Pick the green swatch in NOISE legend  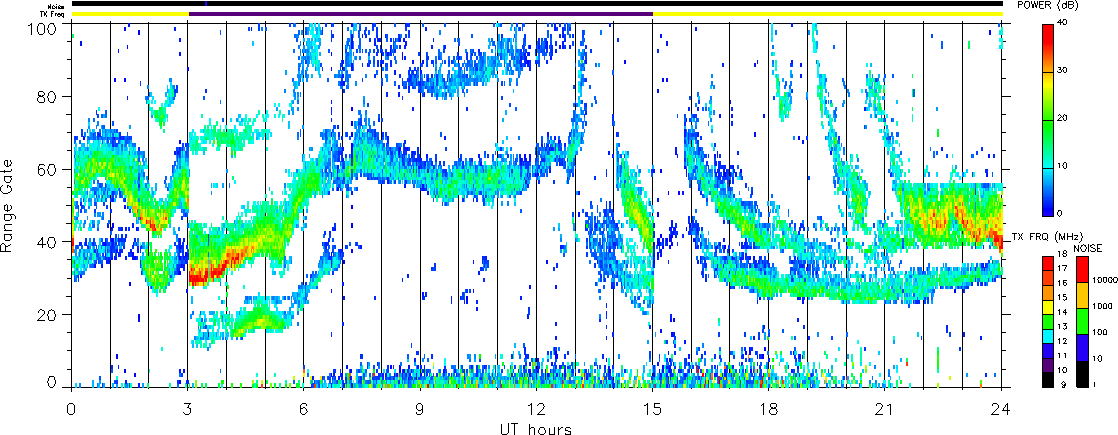click(x=1082, y=322)
